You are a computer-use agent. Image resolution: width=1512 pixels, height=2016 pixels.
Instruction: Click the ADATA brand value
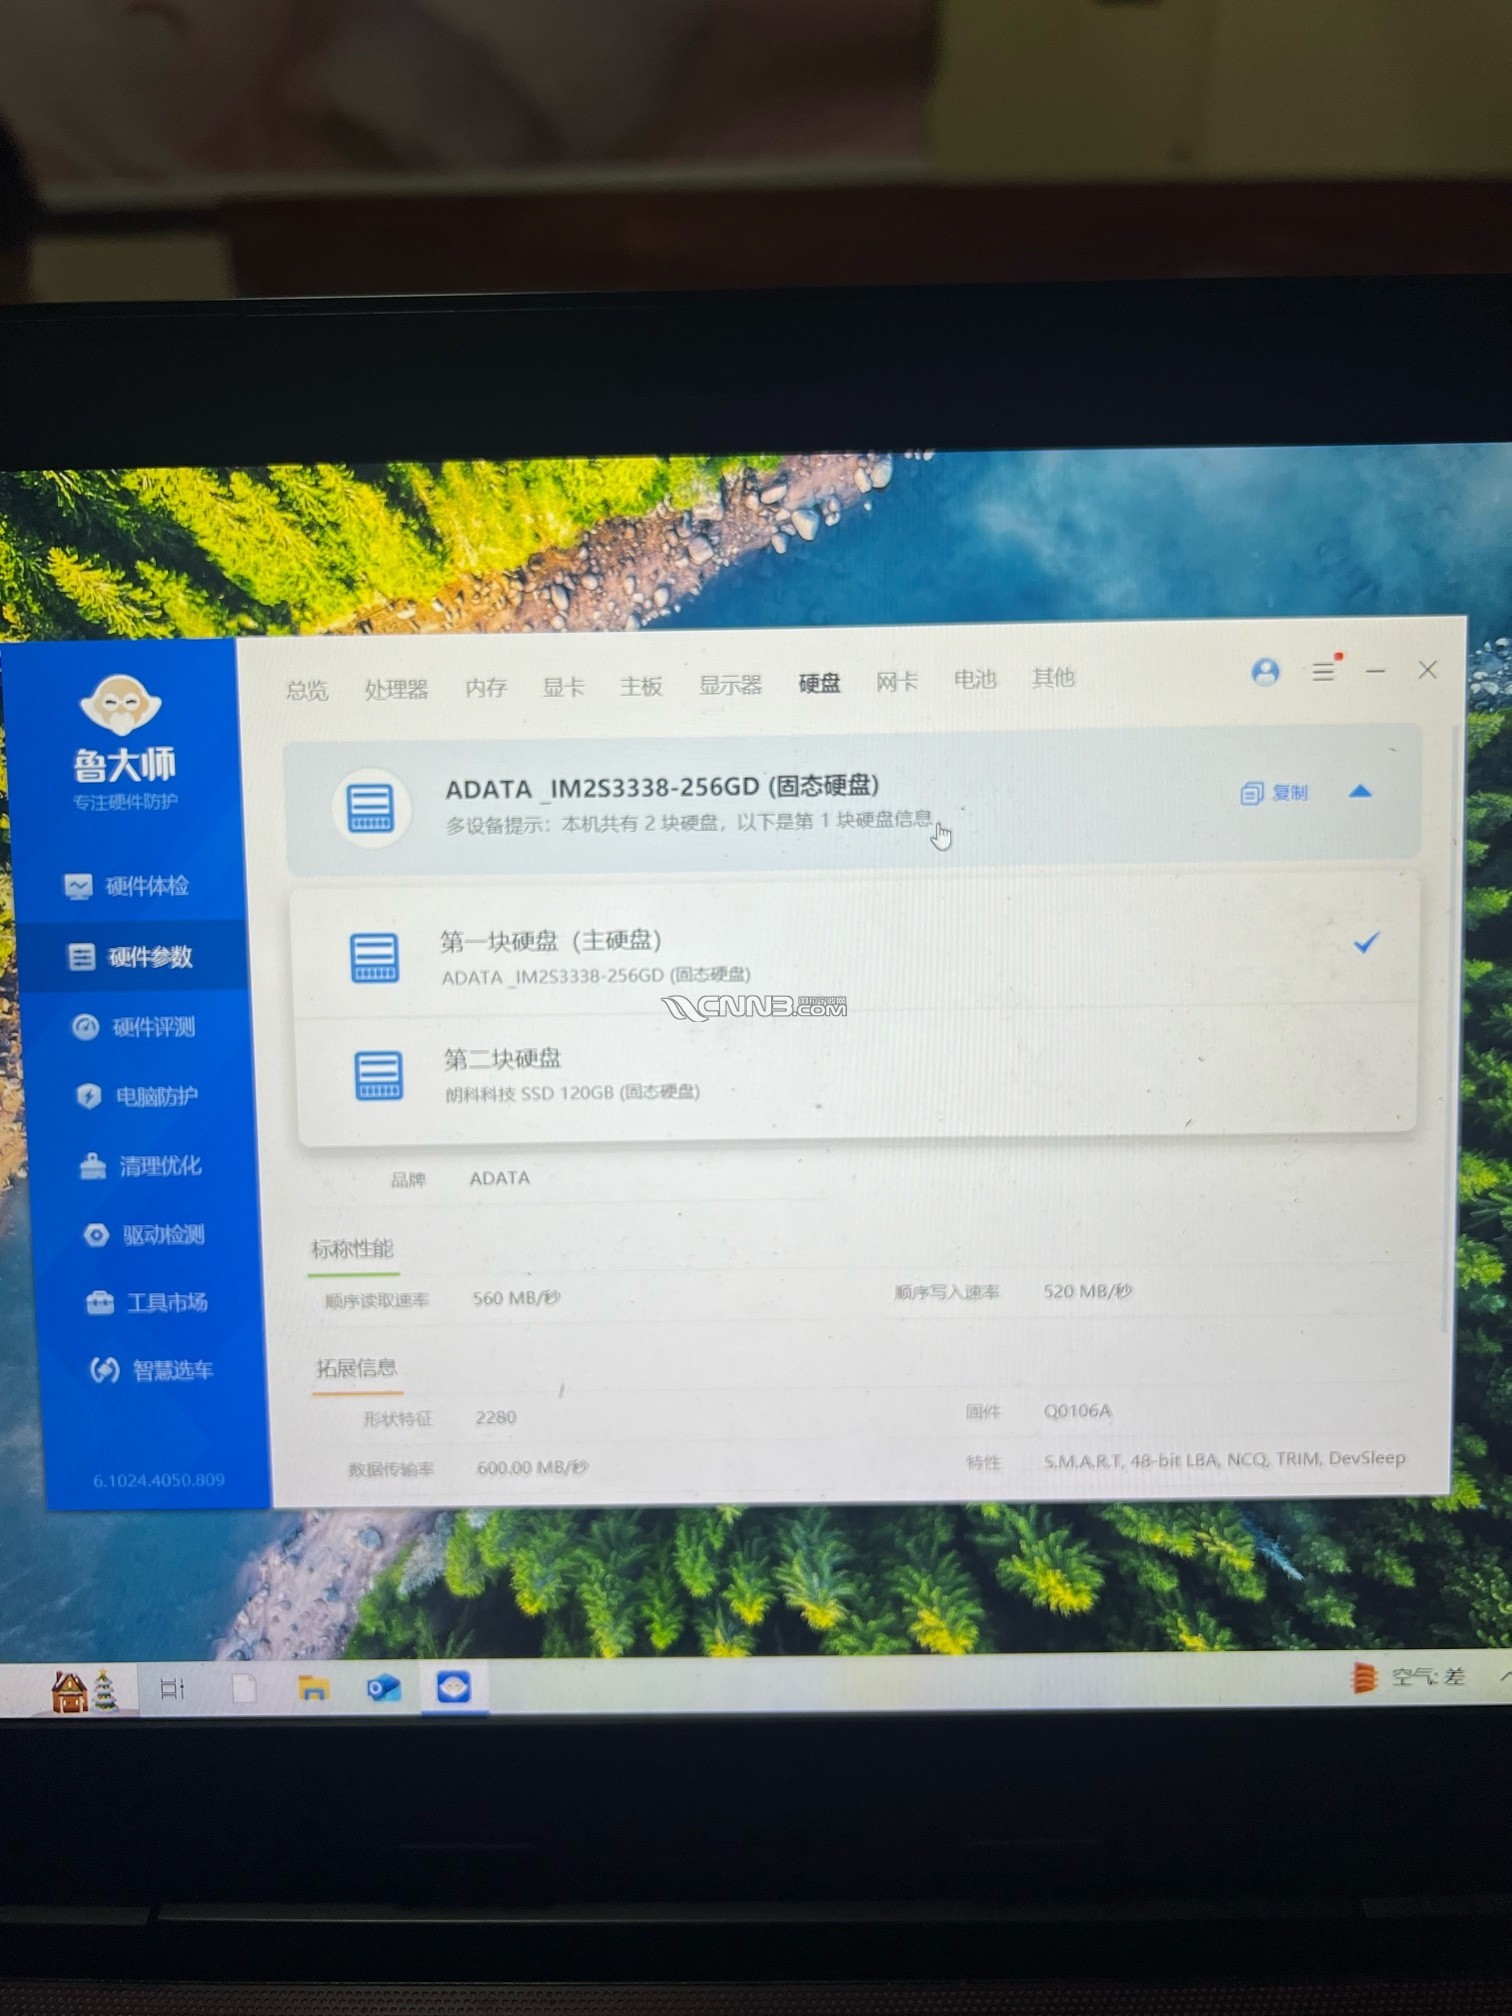click(x=499, y=1178)
